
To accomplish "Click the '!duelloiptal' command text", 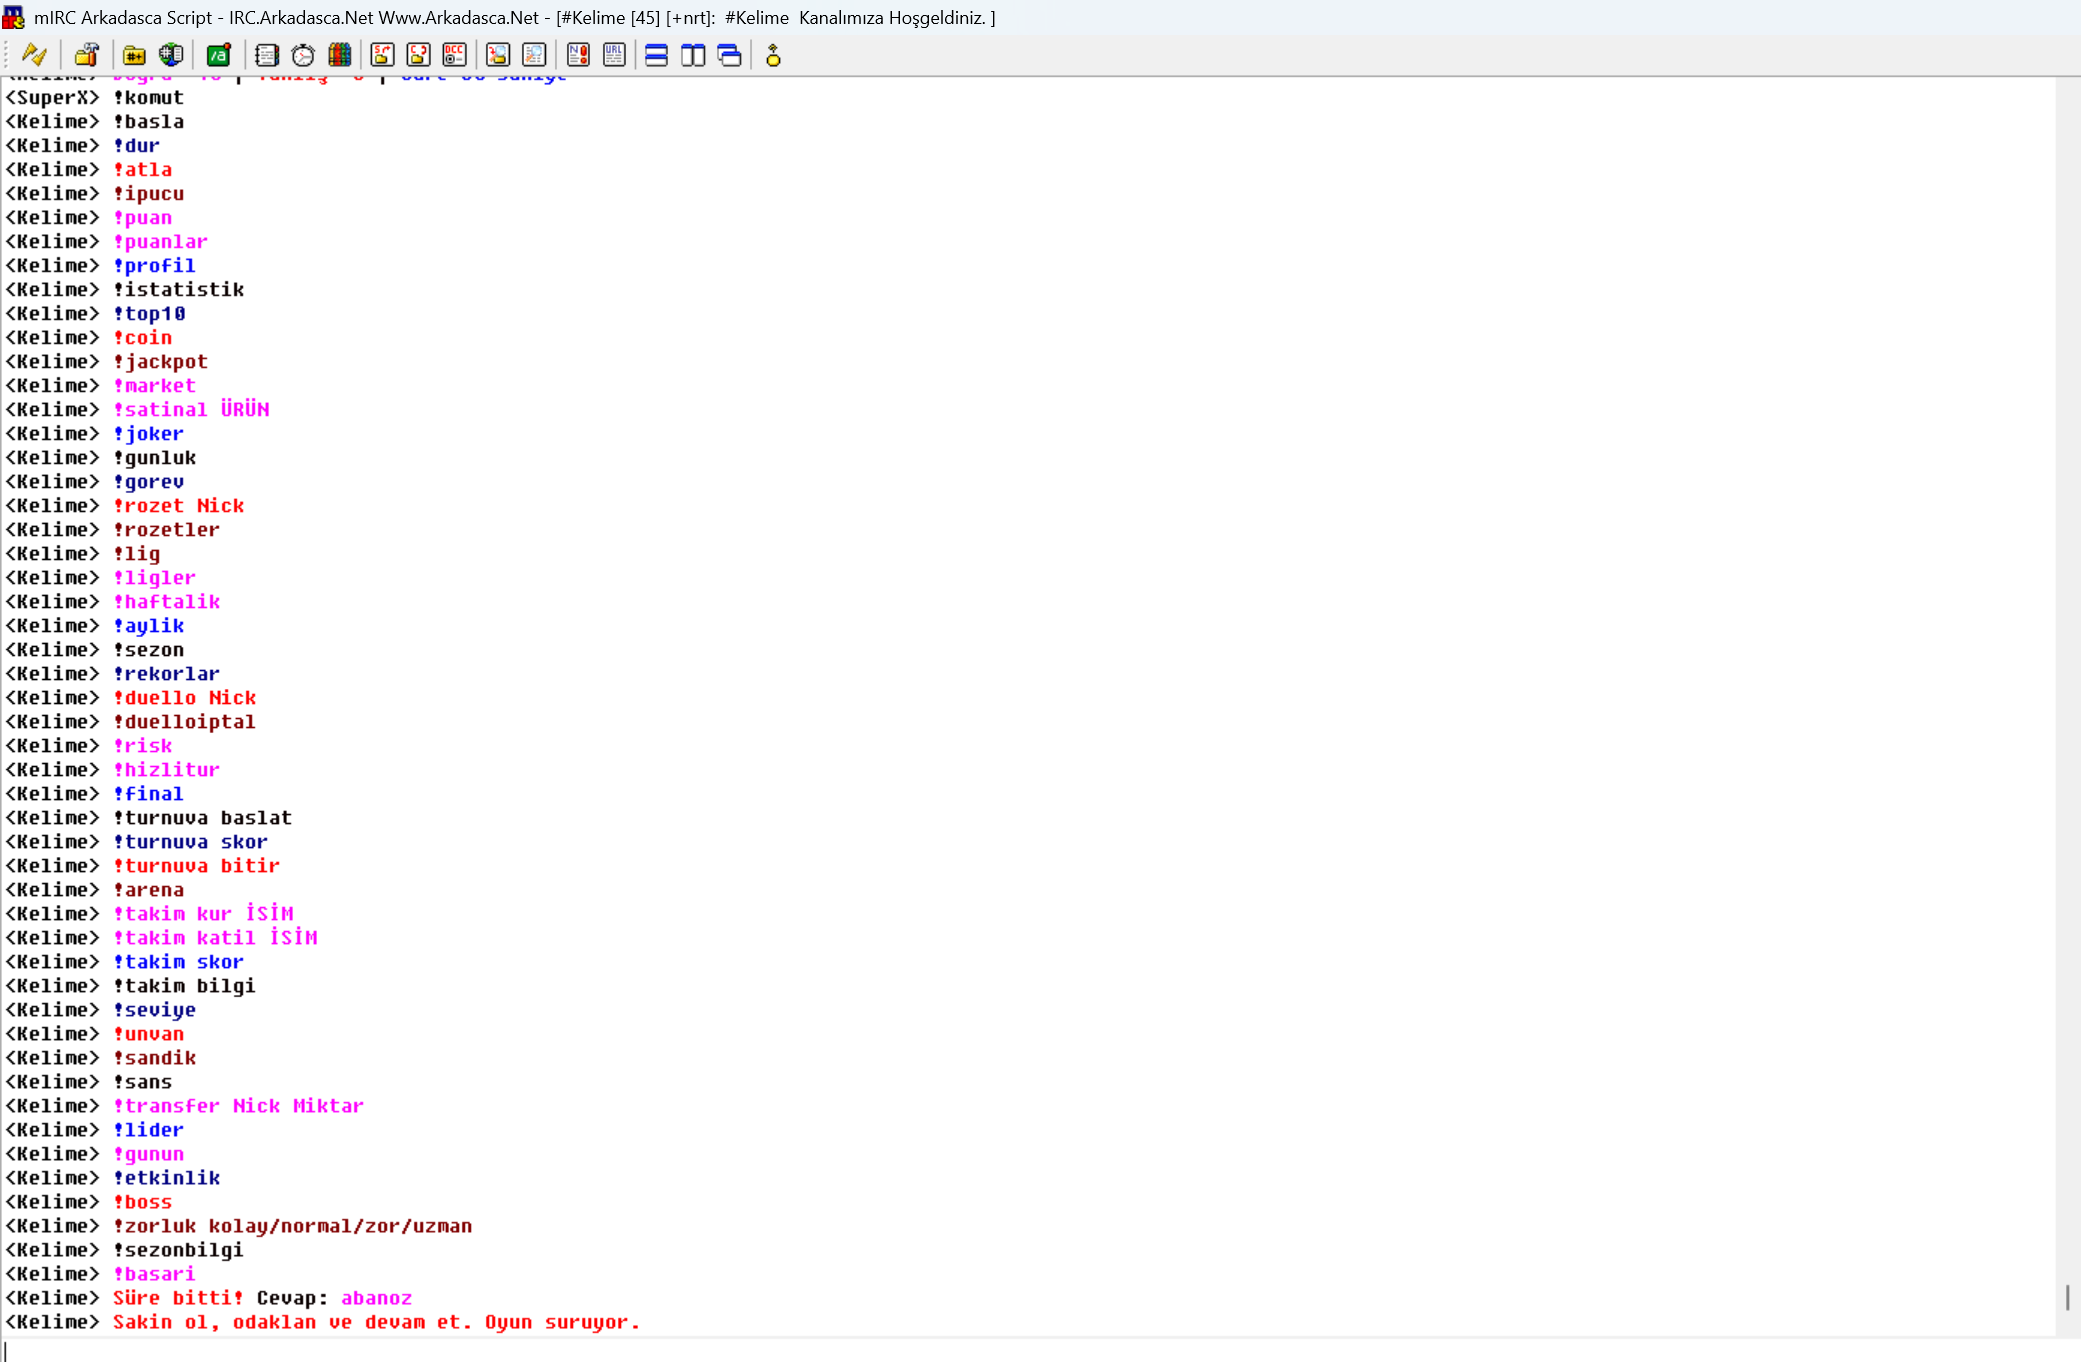I will coord(184,722).
